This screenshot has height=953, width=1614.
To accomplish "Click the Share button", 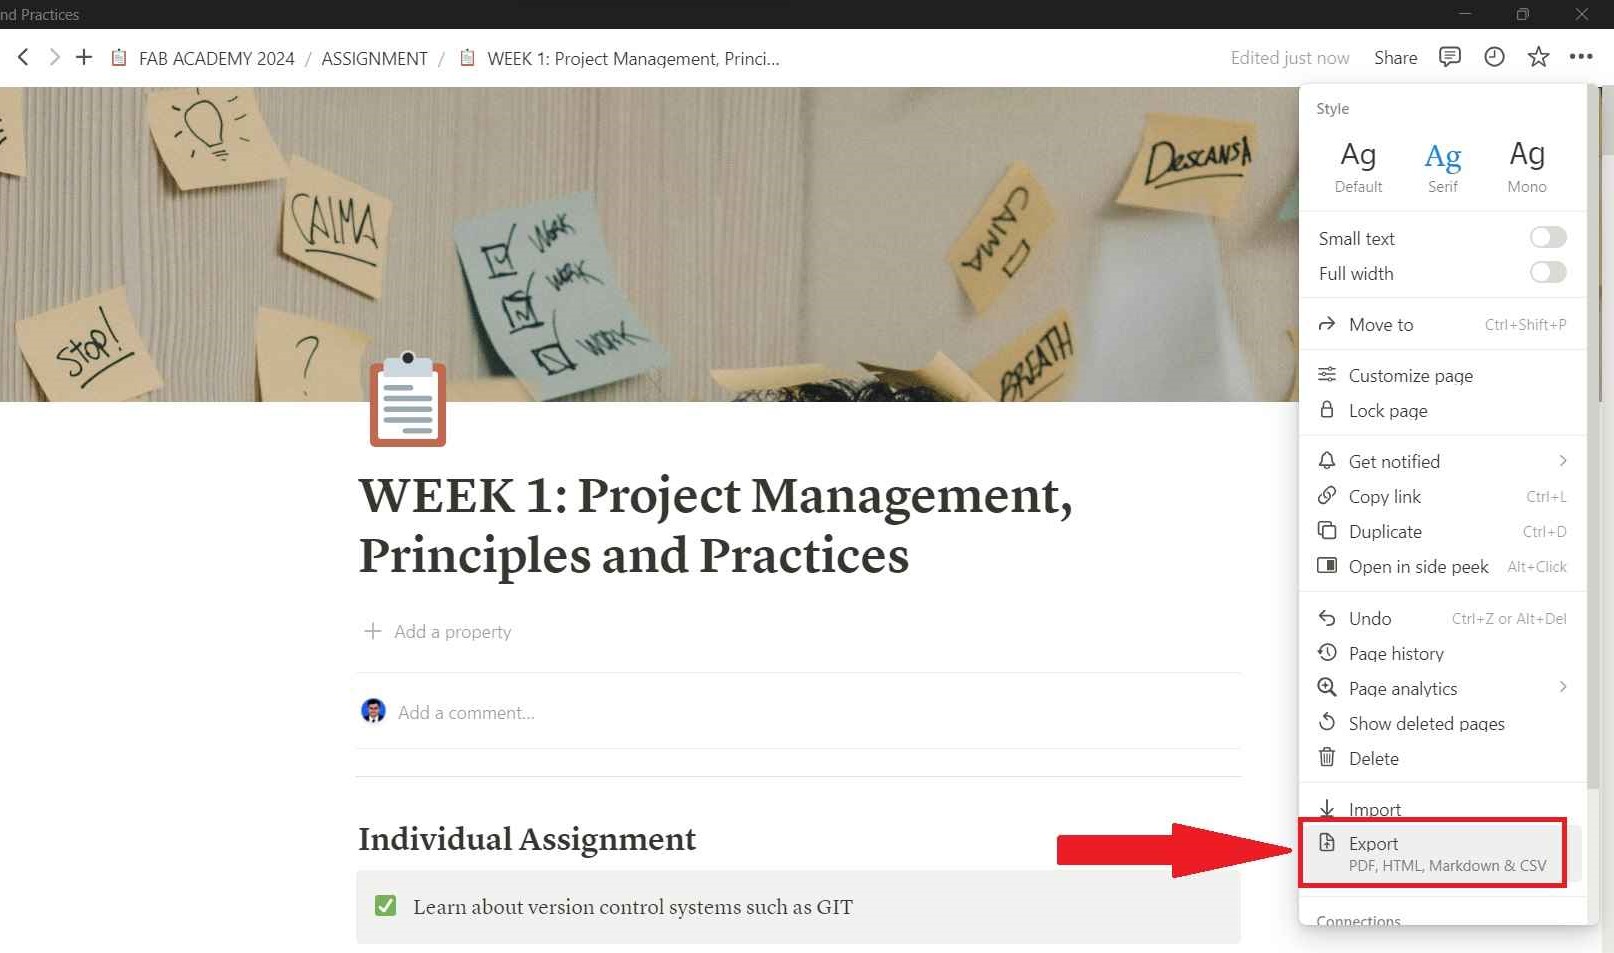I will tap(1395, 58).
